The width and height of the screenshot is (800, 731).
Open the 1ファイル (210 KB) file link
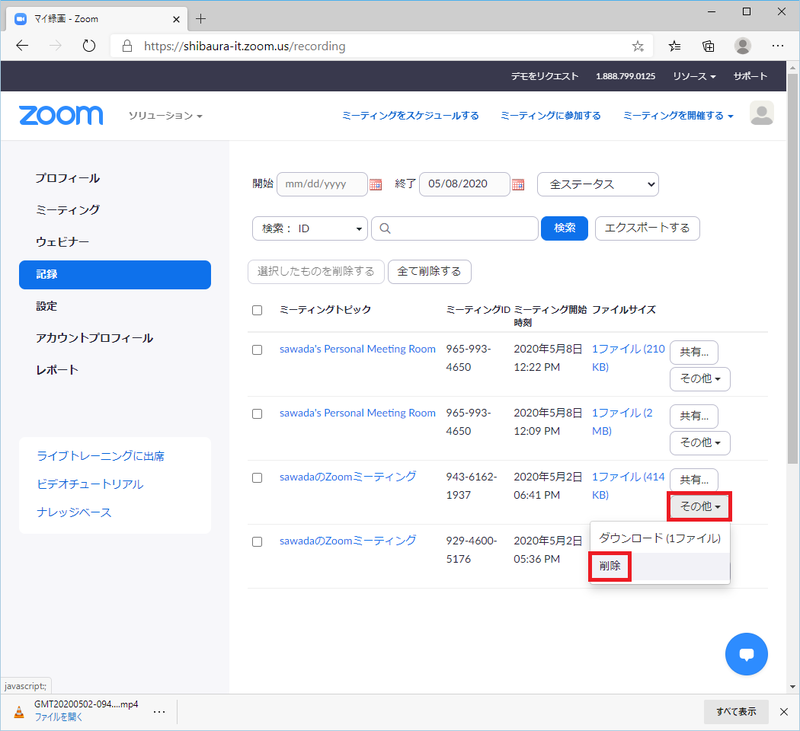[x=628, y=358]
